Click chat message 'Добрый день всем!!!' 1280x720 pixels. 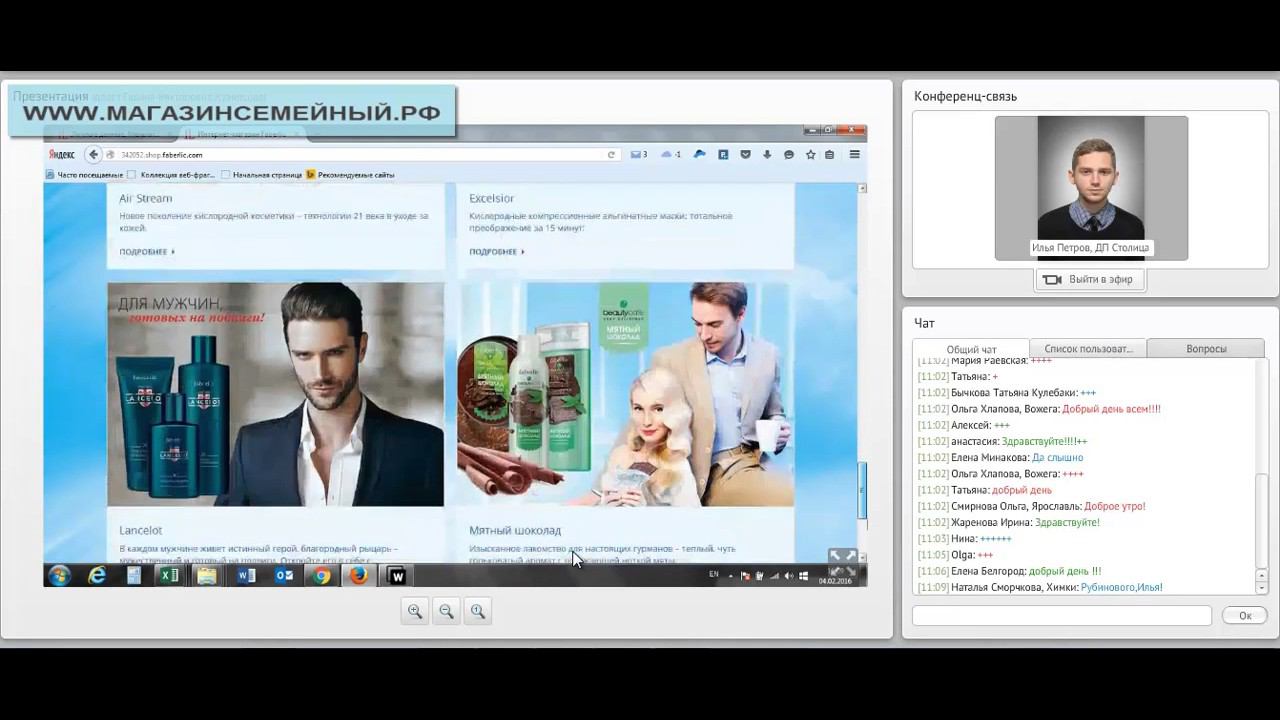click(1111, 409)
